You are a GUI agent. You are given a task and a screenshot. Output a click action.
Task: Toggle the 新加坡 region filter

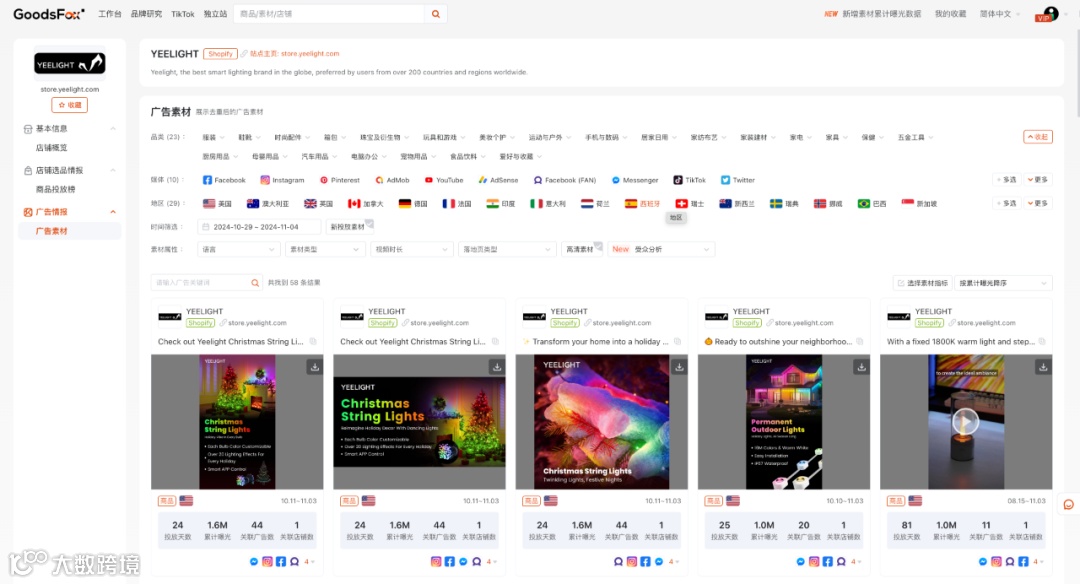[920, 204]
